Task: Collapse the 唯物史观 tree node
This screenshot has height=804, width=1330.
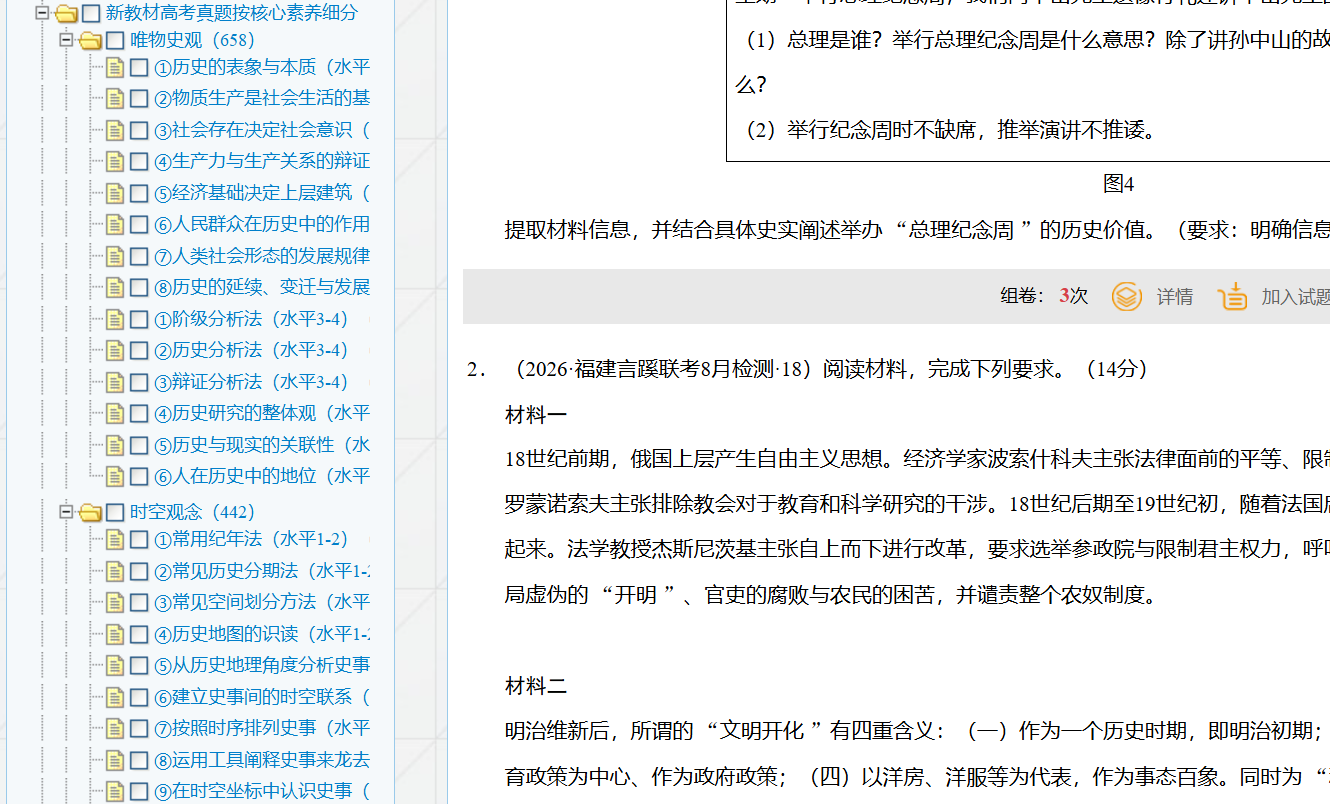Action: coord(66,40)
